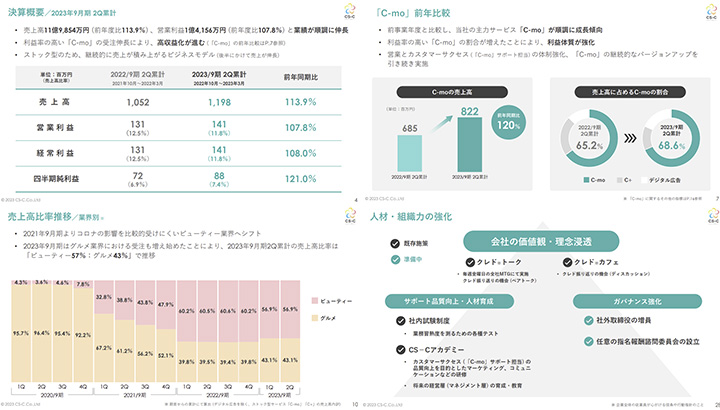Click the 96.4% bar segment label
This screenshot has height=410, width=720.
[x=41, y=333]
